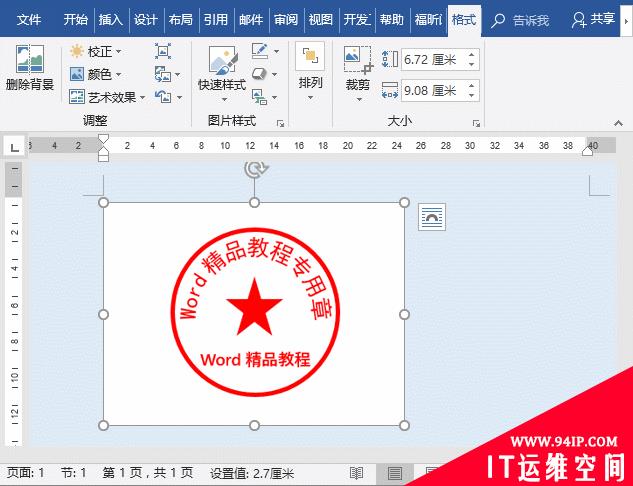This screenshot has height=486, width=633.
Task: Collapse the ribbon with the chevron
Action: pos(618,123)
